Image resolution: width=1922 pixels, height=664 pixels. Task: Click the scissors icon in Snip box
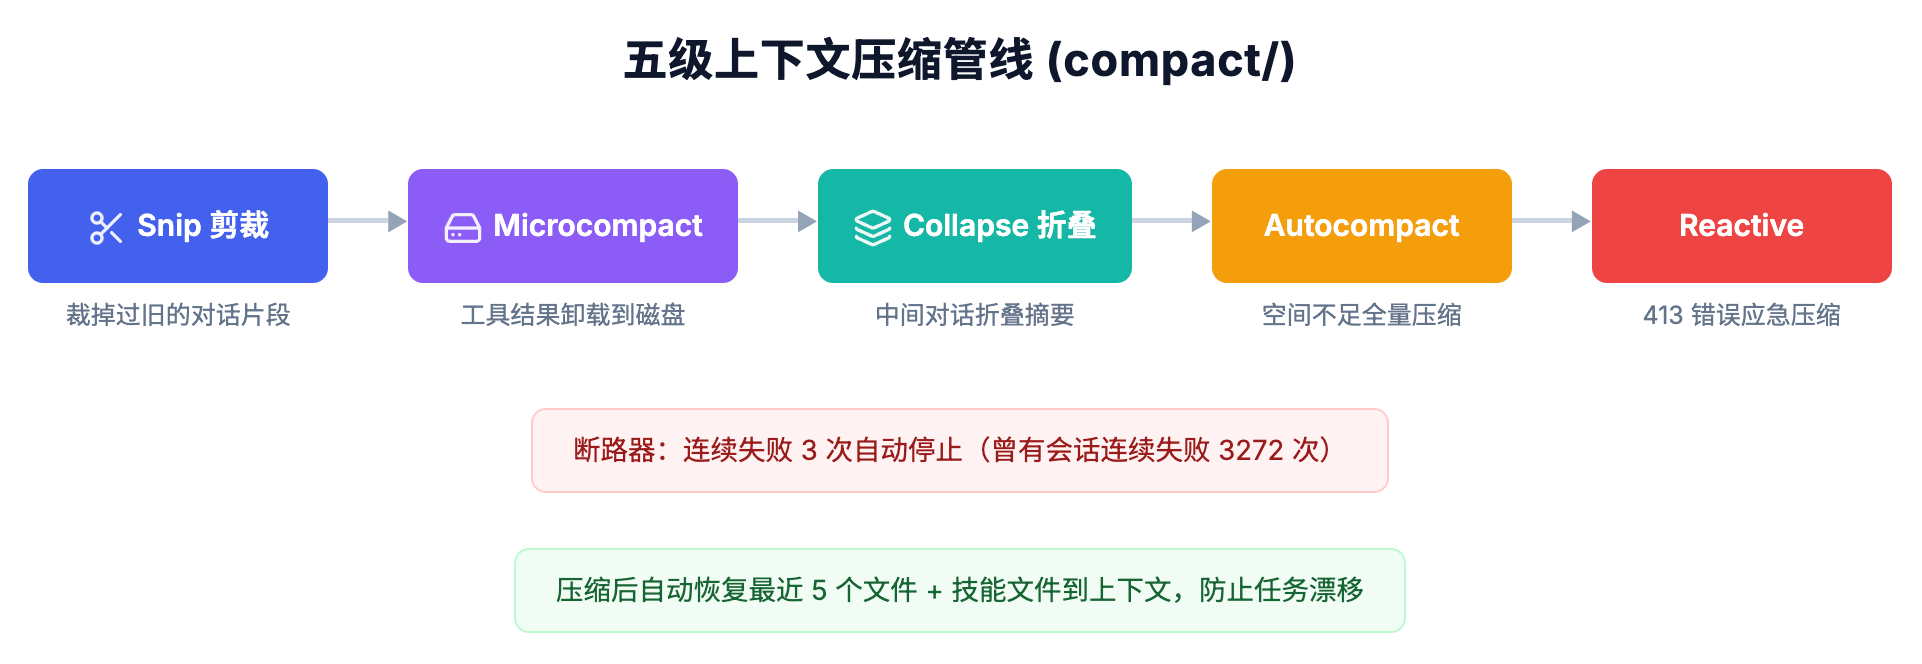coord(106,228)
